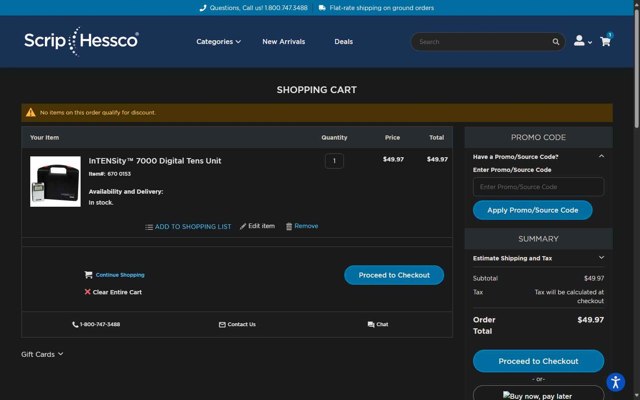Collapse the Have a Promo/Source Code section
The width and height of the screenshot is (640, 400).
pyautogui.click(x=601, y=156)
